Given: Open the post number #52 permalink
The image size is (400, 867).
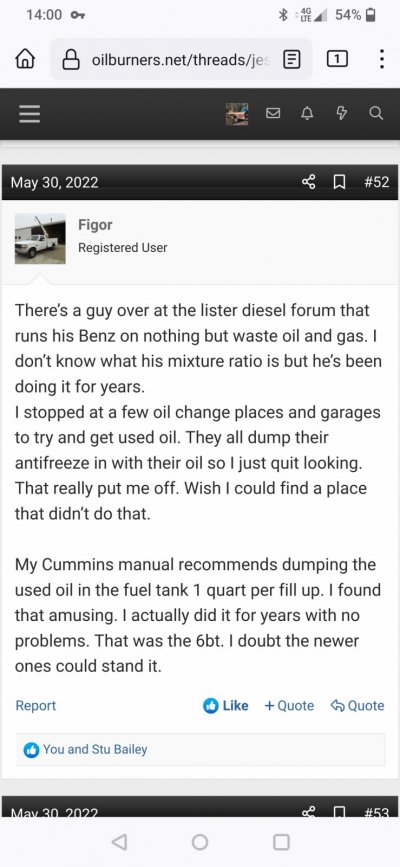Looking at the screenshot, I should [x=376, y=182].
